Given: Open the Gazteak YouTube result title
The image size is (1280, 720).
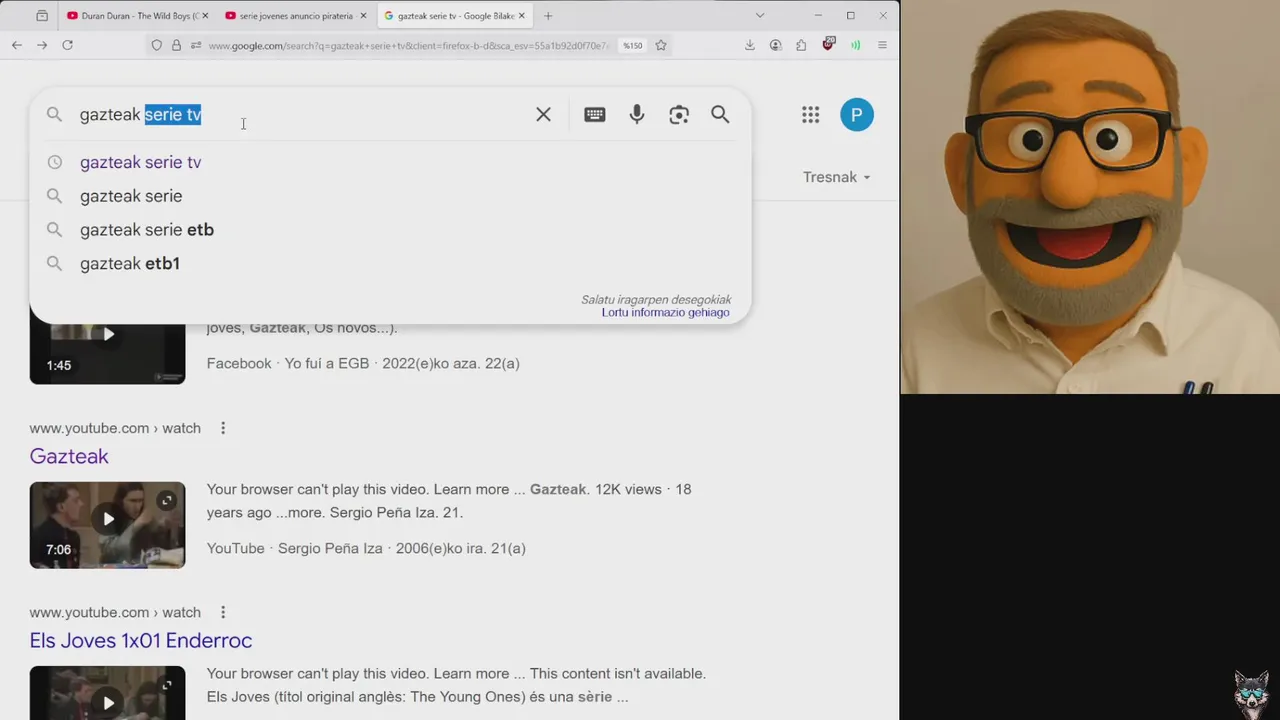Looking at the screenshot, I should click(69, 456).
